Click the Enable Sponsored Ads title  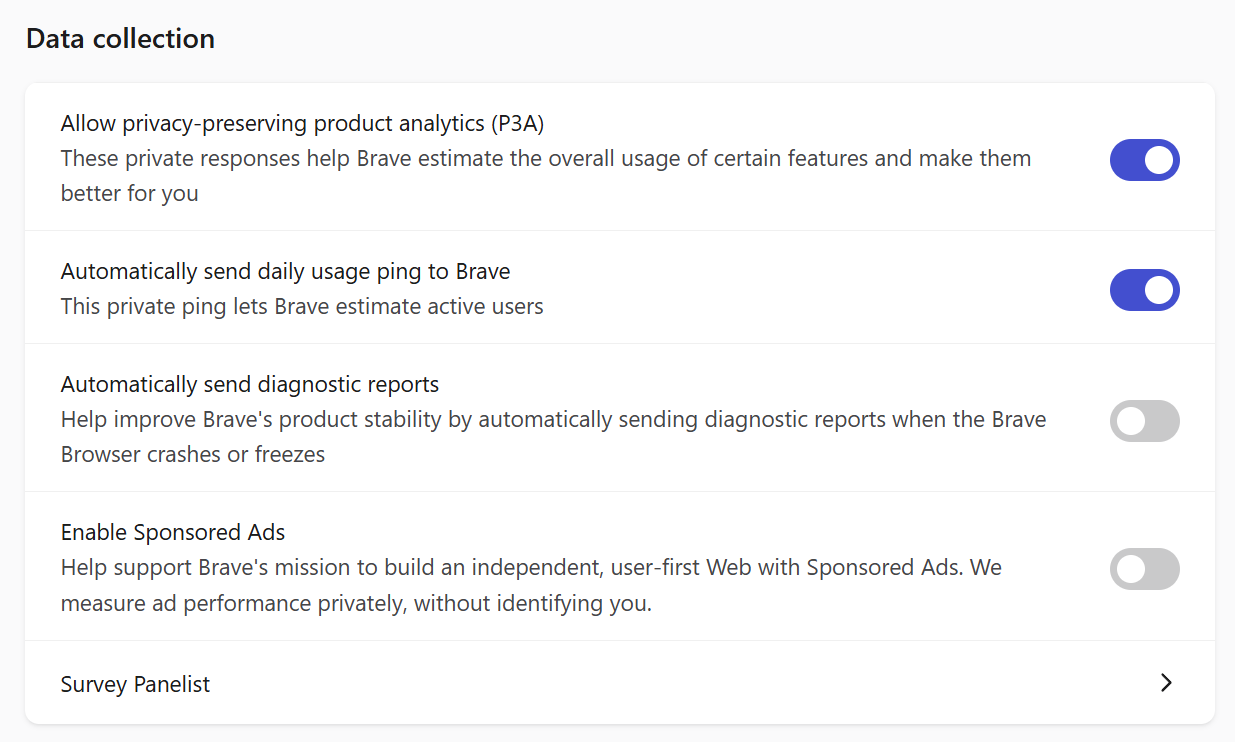tap(173, 532)
